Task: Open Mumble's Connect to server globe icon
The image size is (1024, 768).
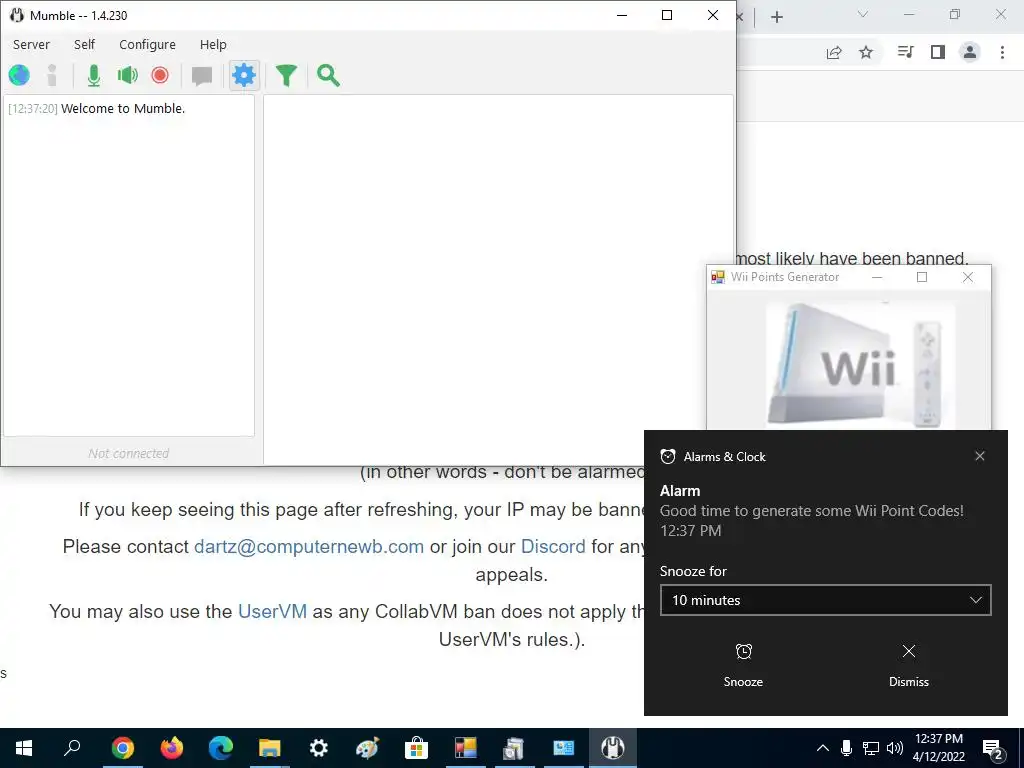Action: pos(19,75)
